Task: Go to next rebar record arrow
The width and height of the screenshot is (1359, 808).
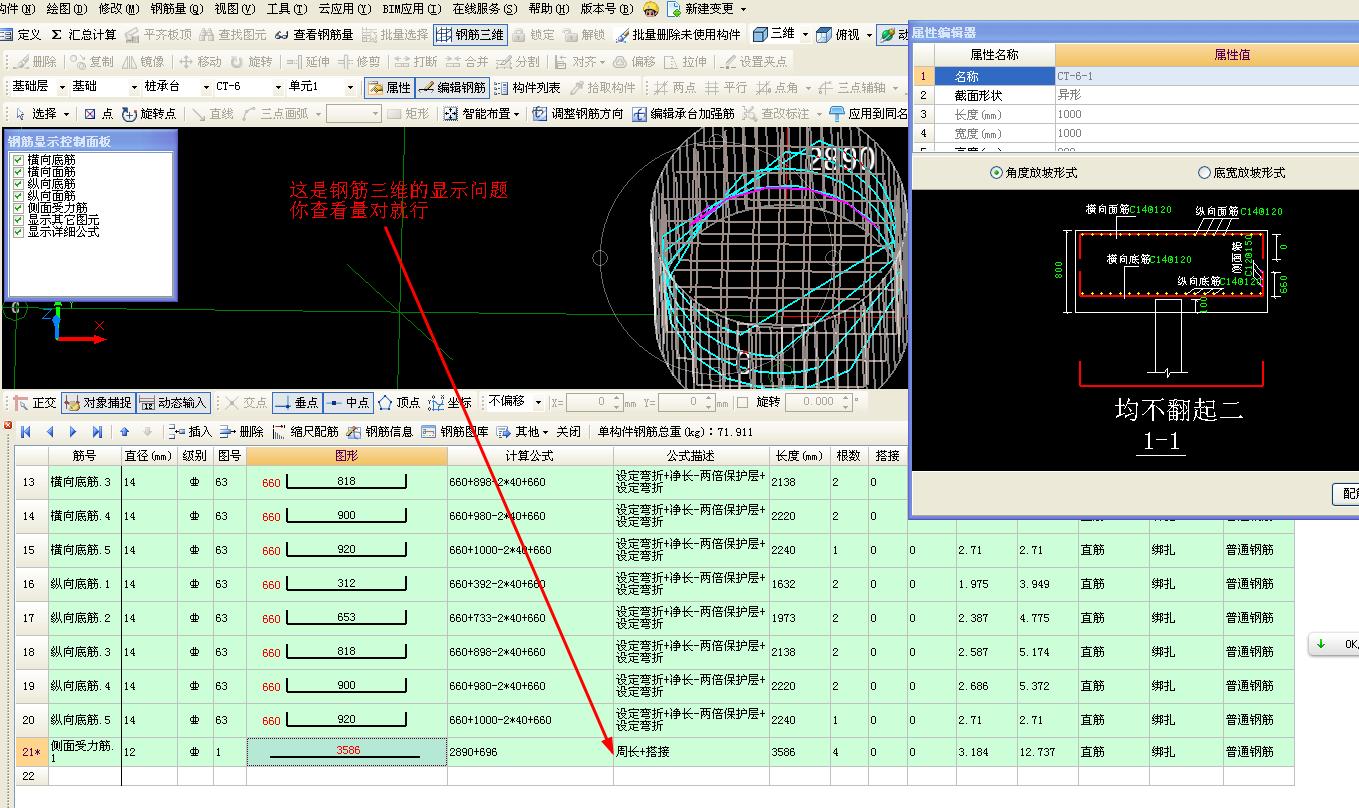Action: tap(73, 432)
